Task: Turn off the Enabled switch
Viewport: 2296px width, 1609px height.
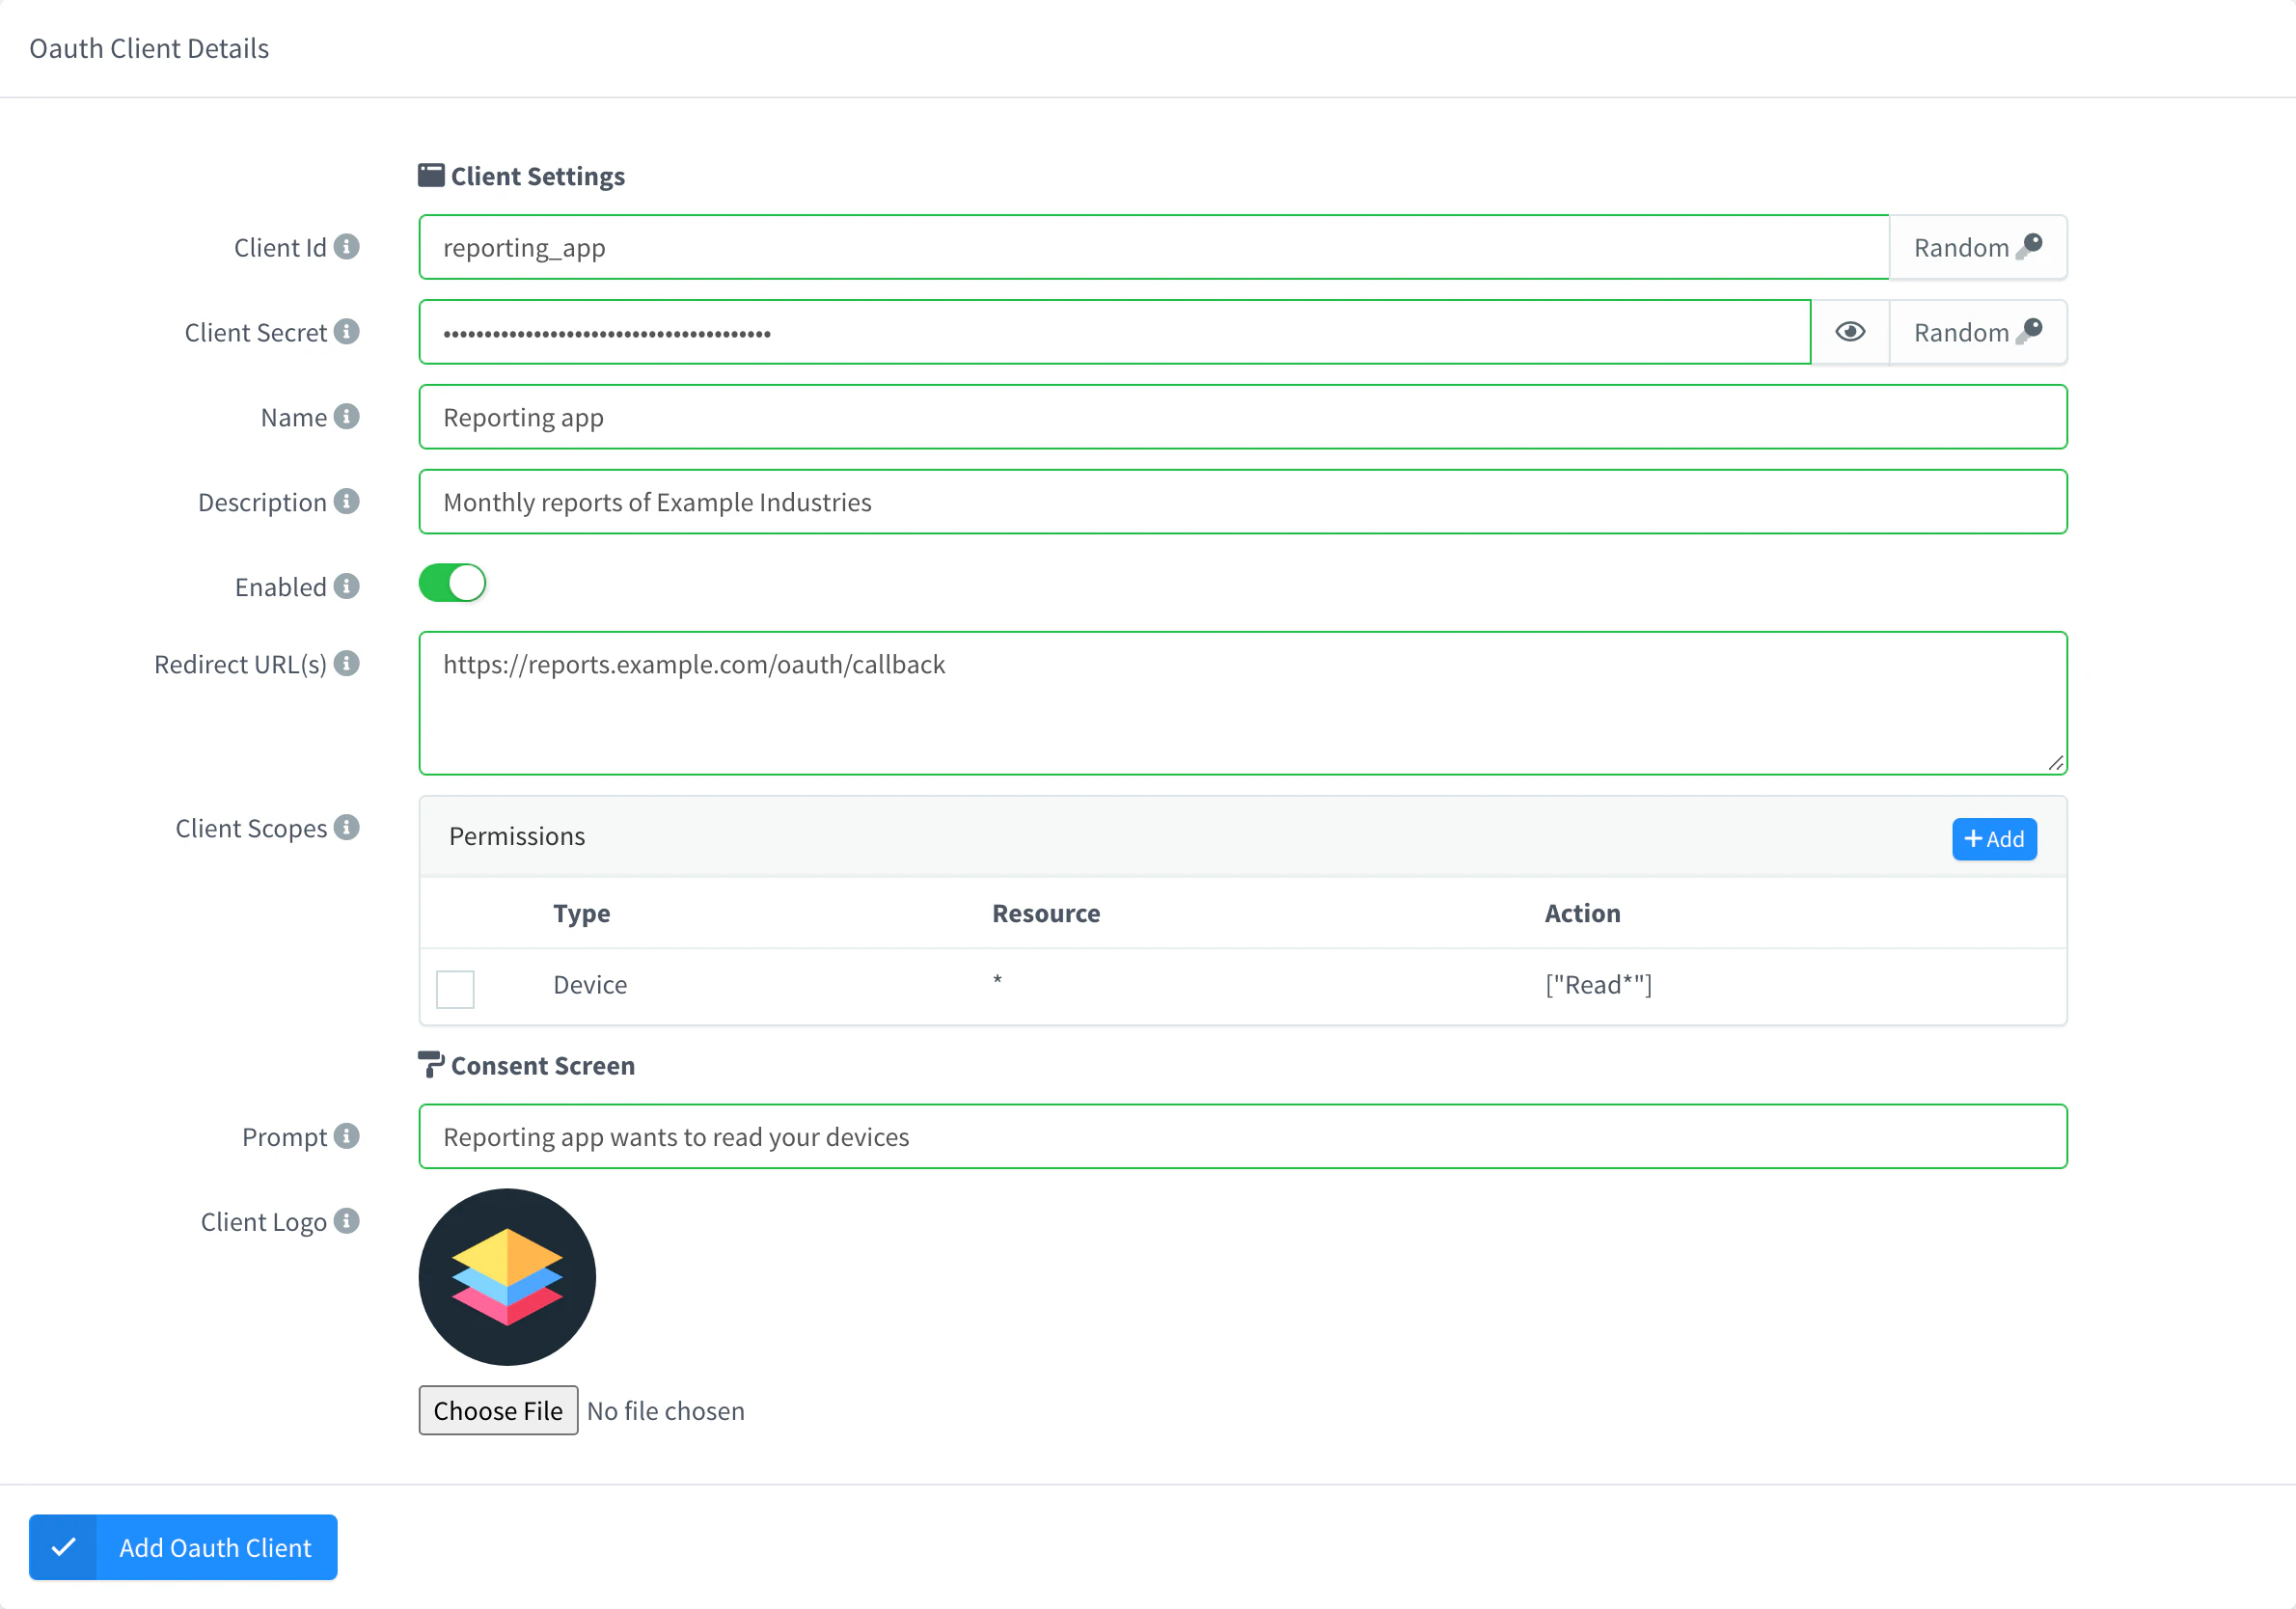Action: click(x=452, y=583)
